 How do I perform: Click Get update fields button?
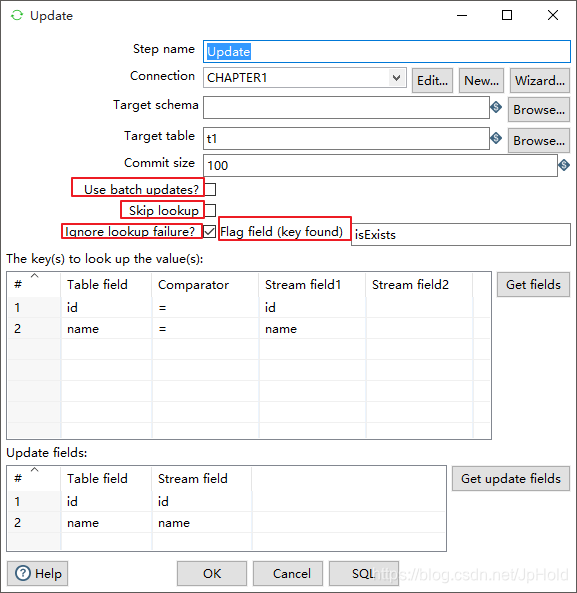[511, 478]
